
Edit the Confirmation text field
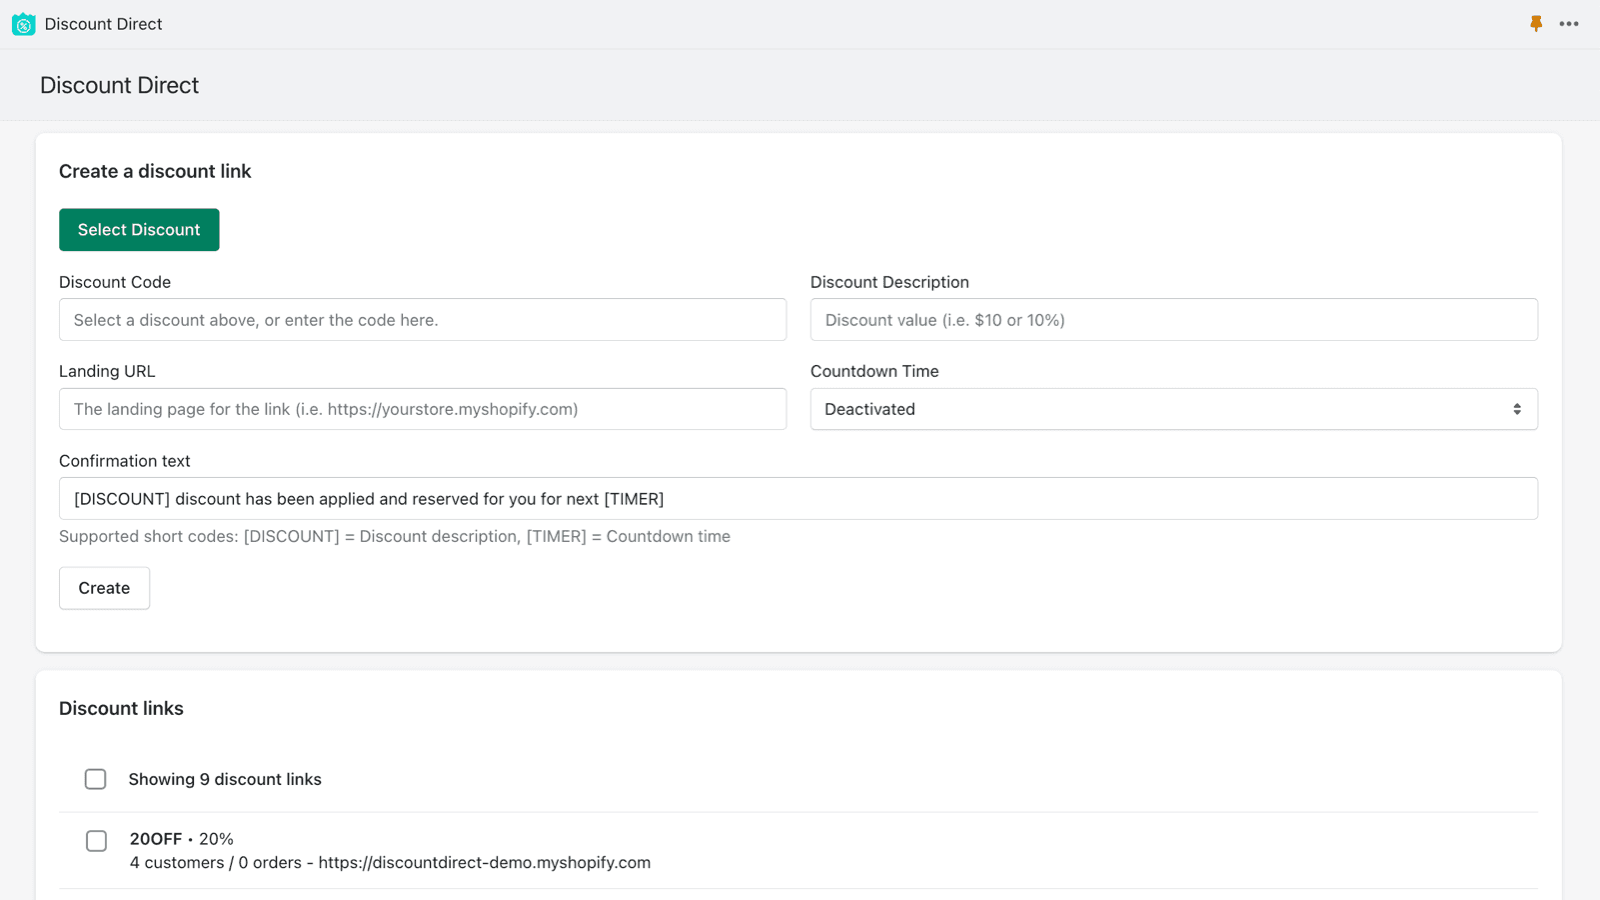coord(798,498)
